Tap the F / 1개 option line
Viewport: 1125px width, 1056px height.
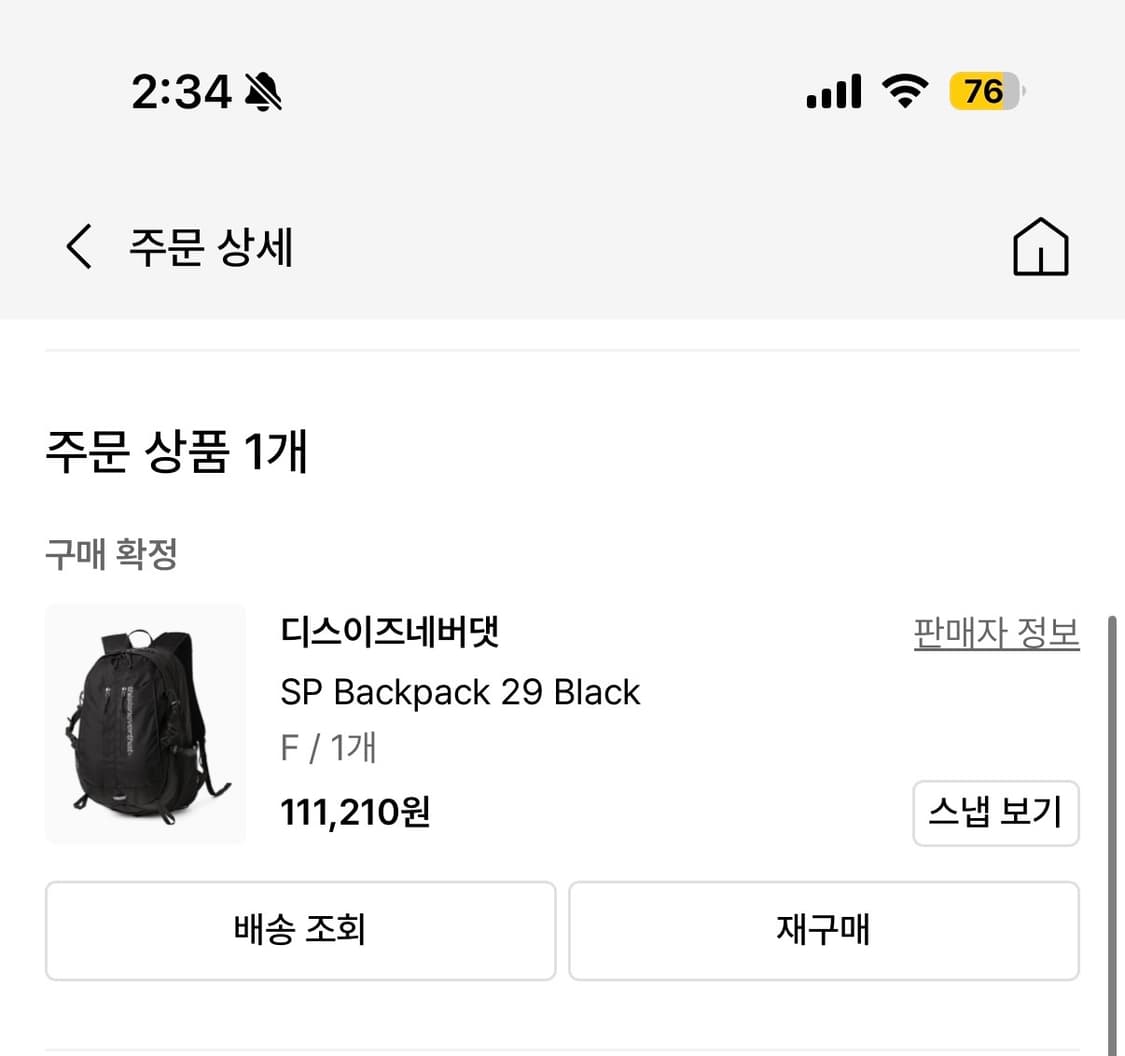click(328, 748)
